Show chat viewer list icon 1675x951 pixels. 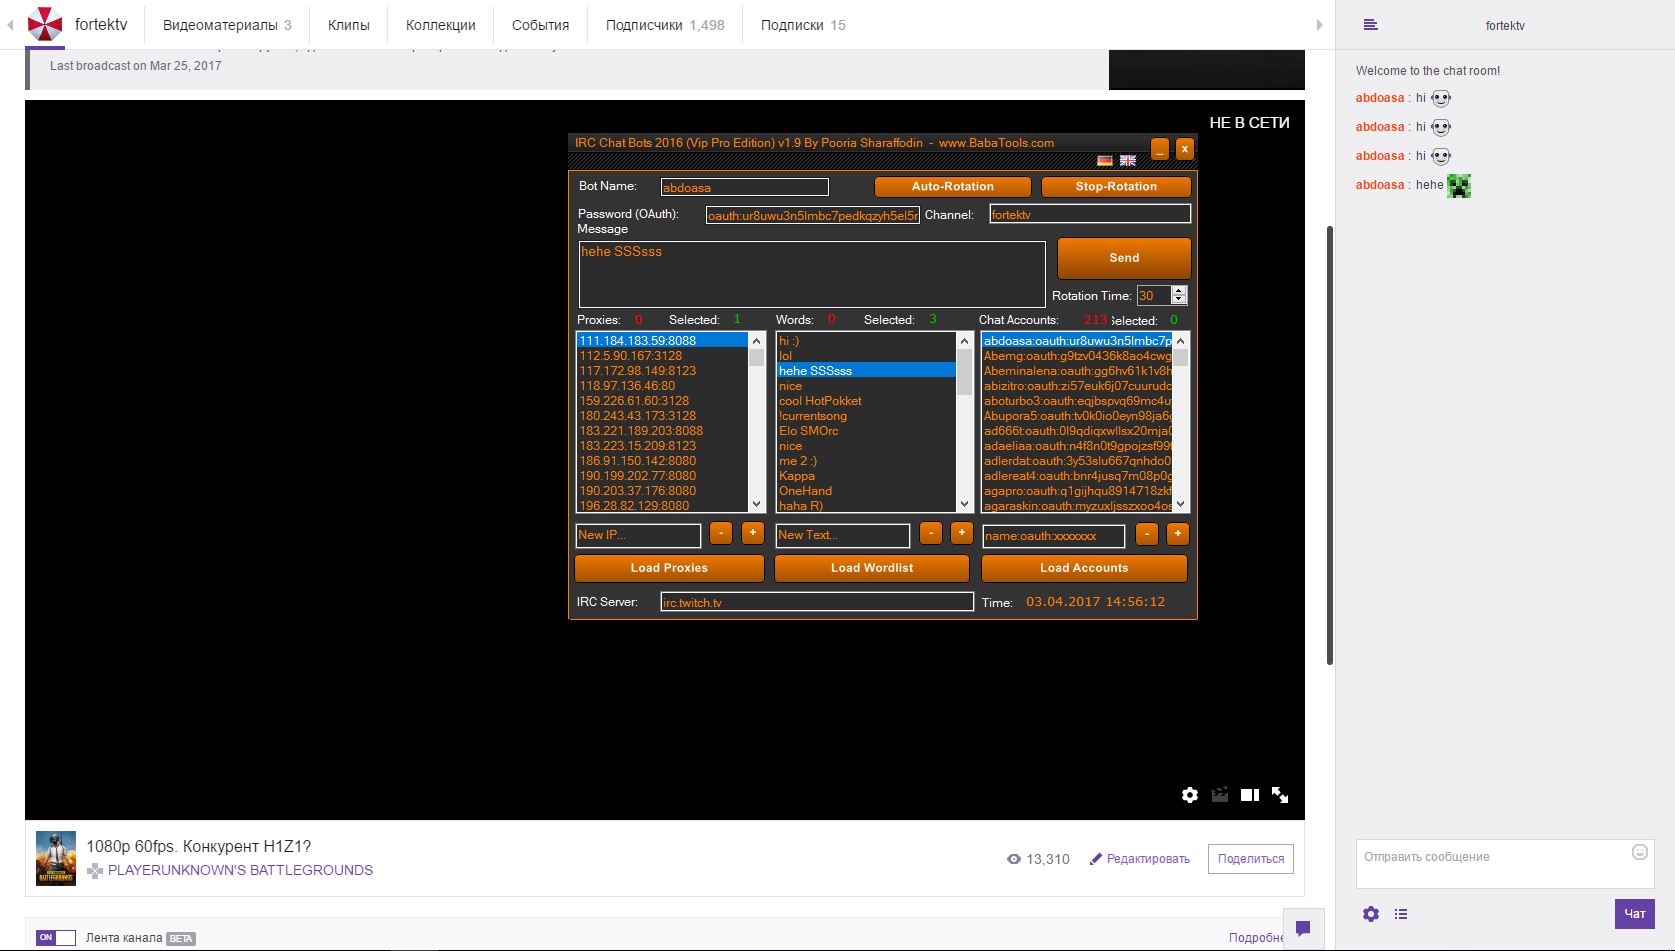pos(1401,914)
